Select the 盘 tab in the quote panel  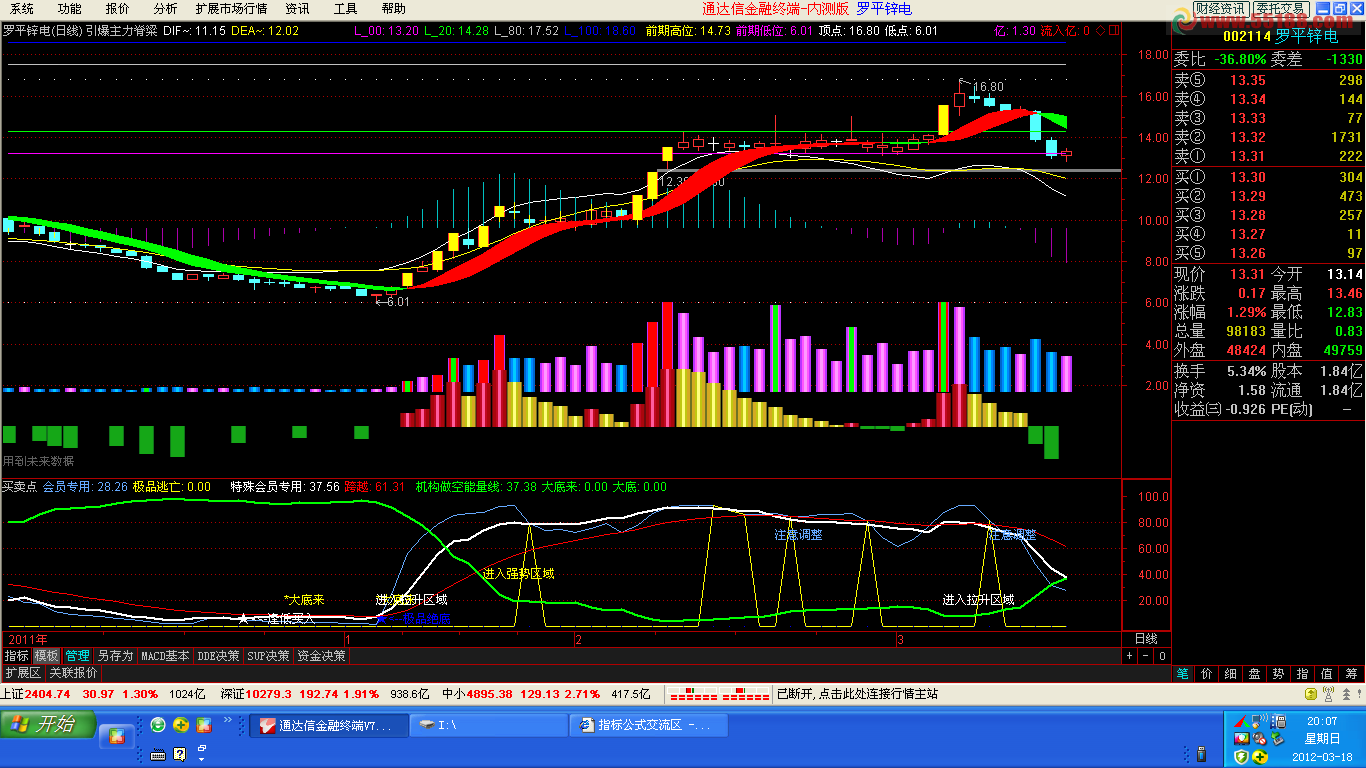1255,674
